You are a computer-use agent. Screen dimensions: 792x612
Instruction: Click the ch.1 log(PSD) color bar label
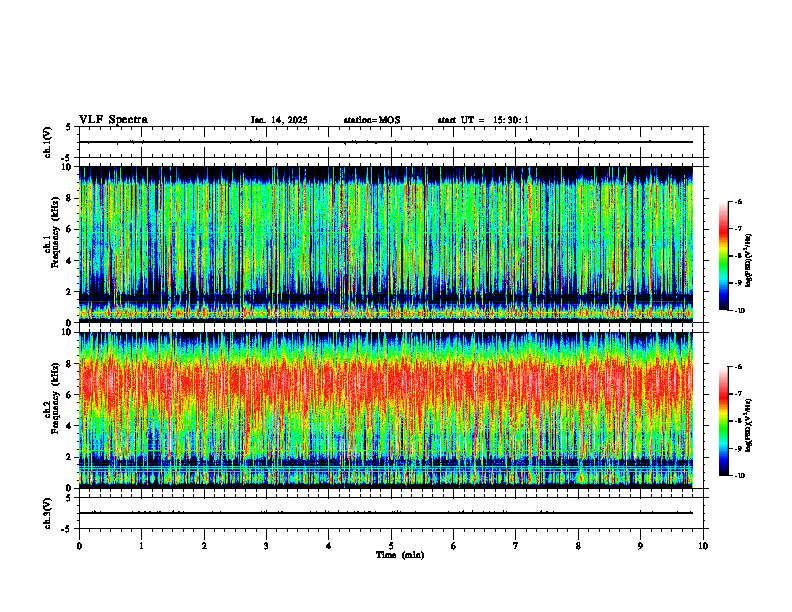pos(749,261)
